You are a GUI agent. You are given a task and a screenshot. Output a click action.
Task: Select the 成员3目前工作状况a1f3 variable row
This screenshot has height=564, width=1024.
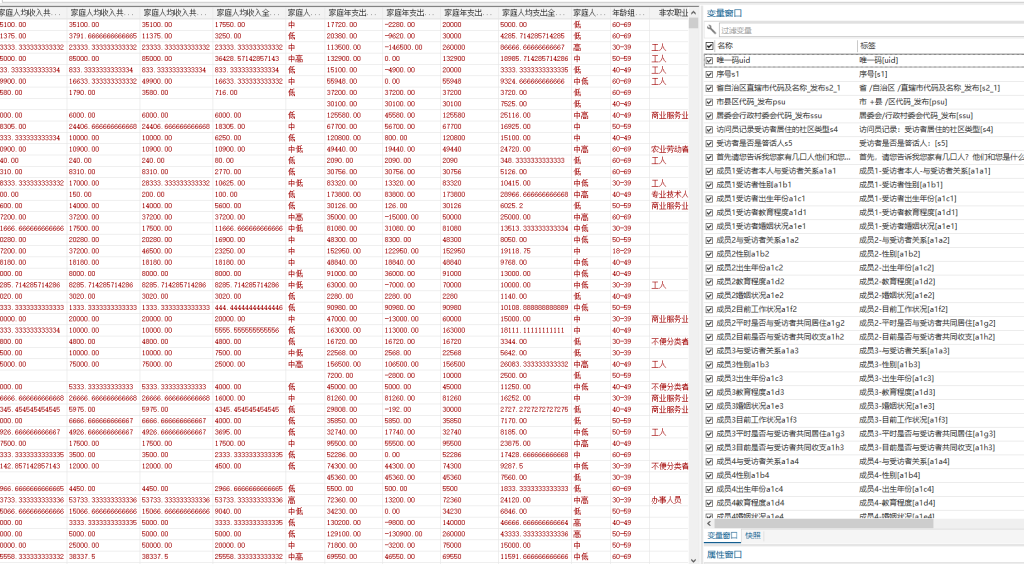pos(865,420)
